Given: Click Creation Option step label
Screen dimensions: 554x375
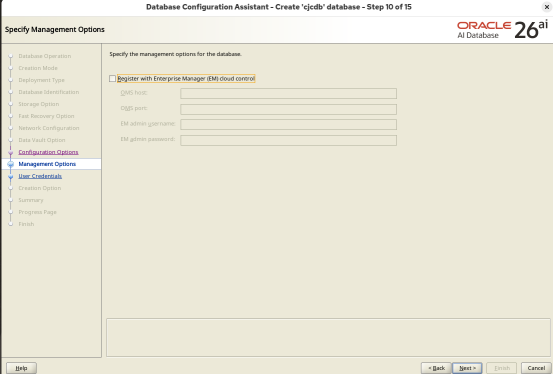Looking at the screenshot, I should tap(40, 188).
